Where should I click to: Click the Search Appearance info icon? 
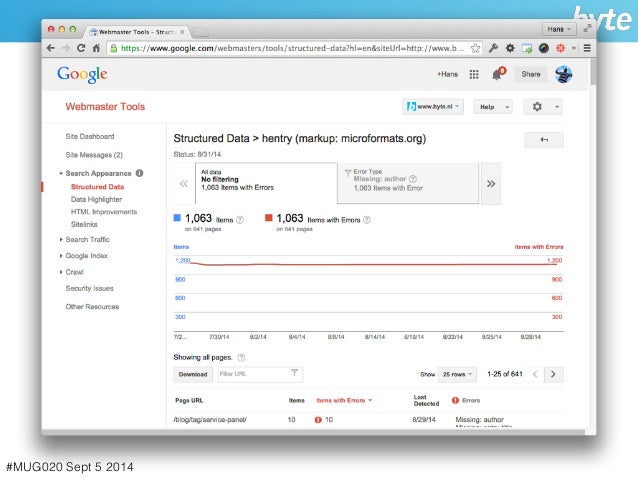coord(139,173)
